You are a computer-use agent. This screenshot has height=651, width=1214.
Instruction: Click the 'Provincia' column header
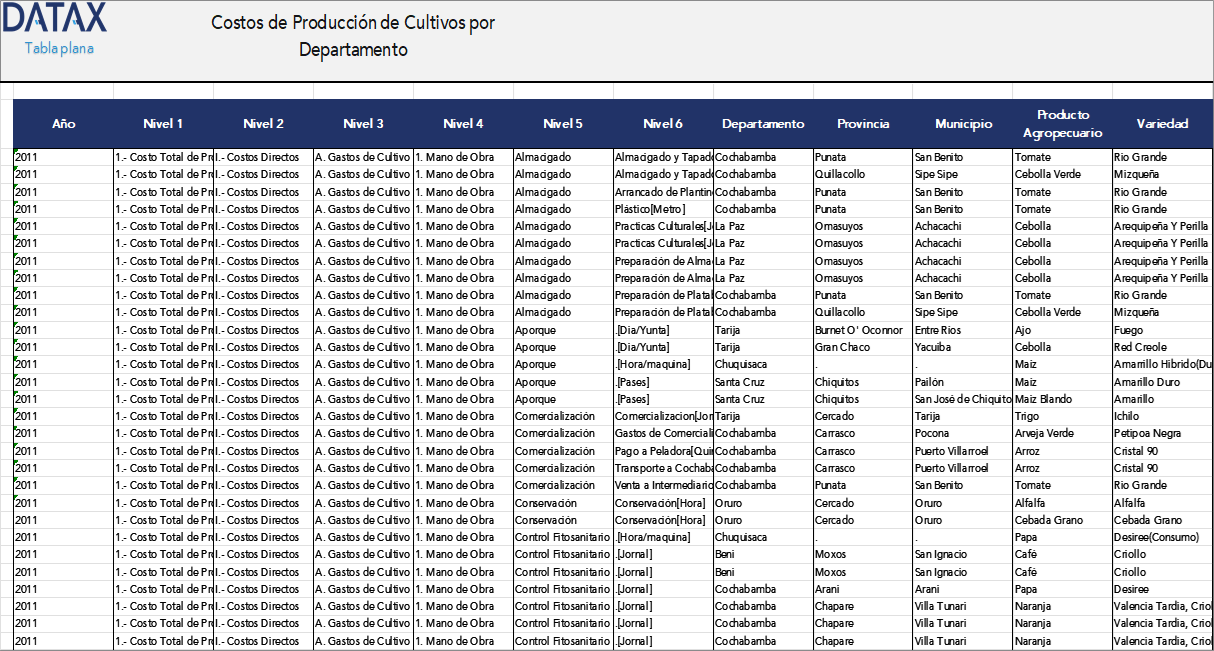(863, 123)
